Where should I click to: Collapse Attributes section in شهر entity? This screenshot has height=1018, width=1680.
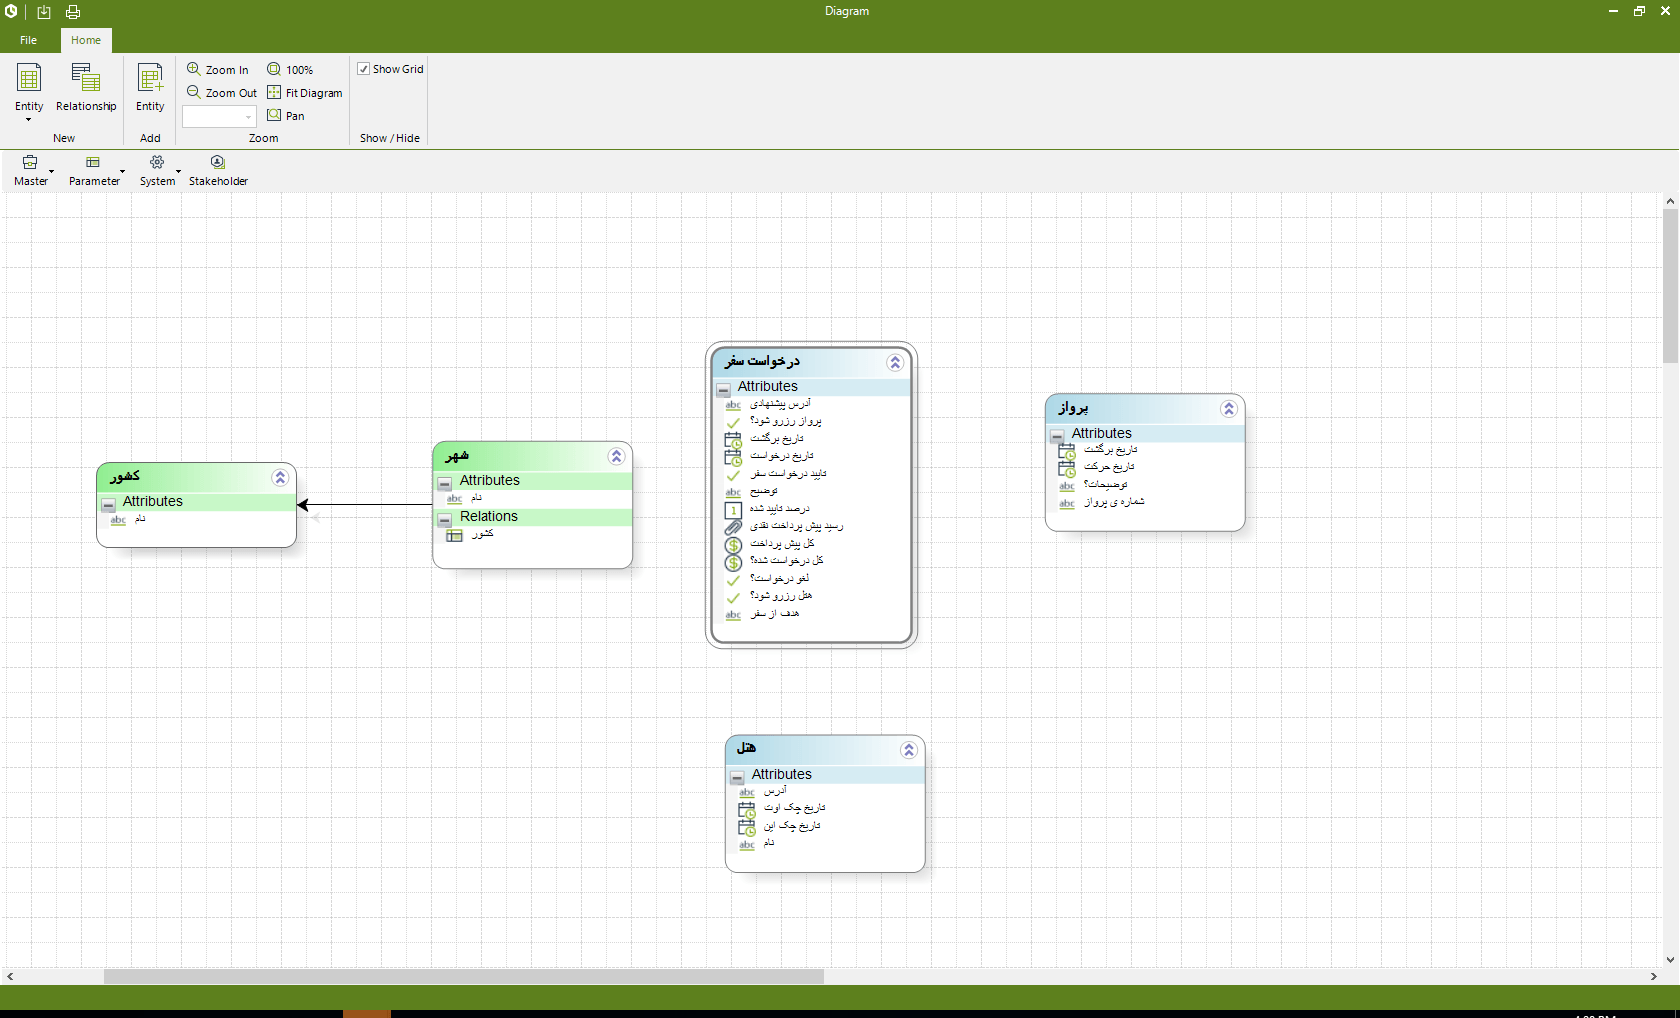[x=445, y=483]
